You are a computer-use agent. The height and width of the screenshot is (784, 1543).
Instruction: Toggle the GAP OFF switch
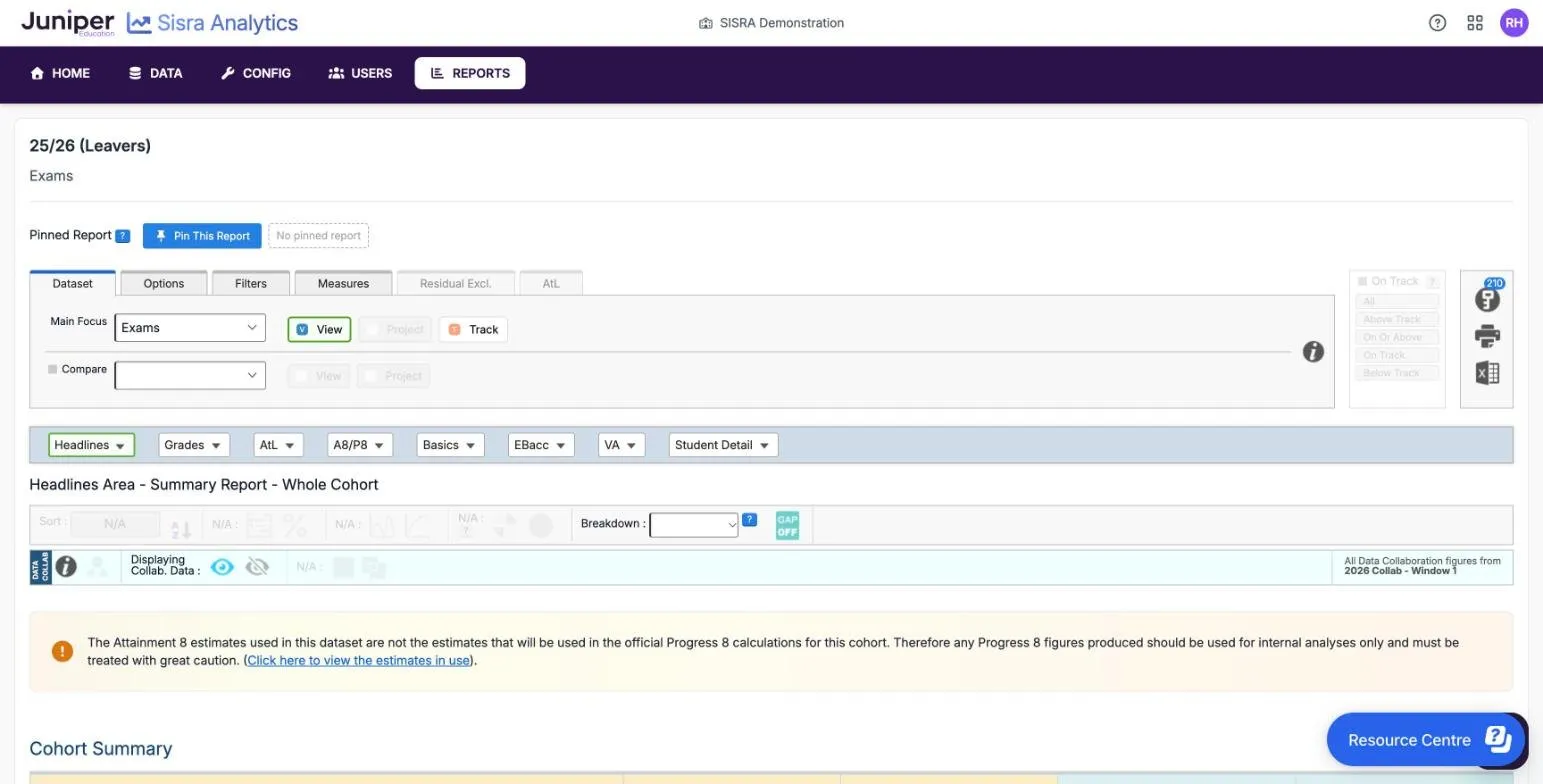coord(787,525)
